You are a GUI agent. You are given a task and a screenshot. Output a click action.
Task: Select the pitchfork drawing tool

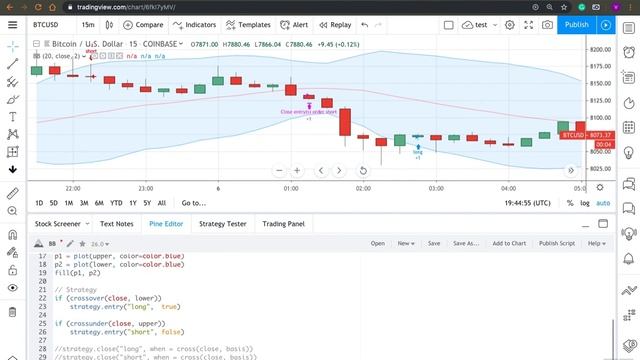point(13,82)
